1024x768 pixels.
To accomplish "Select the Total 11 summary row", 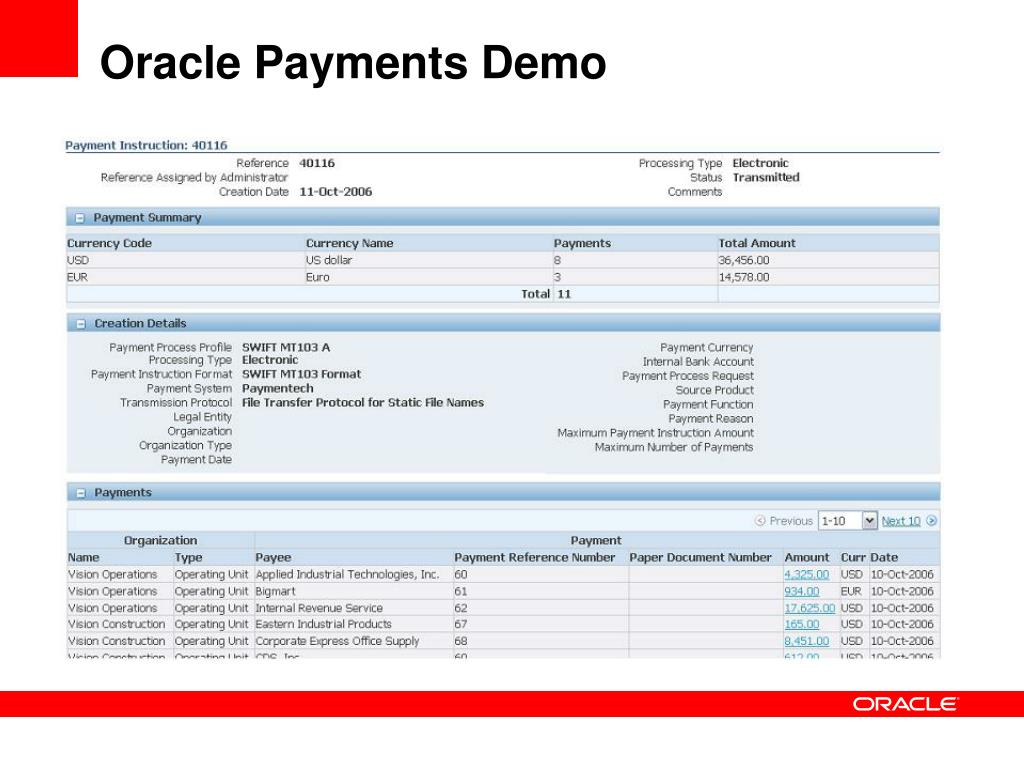I will coord(503,294).
